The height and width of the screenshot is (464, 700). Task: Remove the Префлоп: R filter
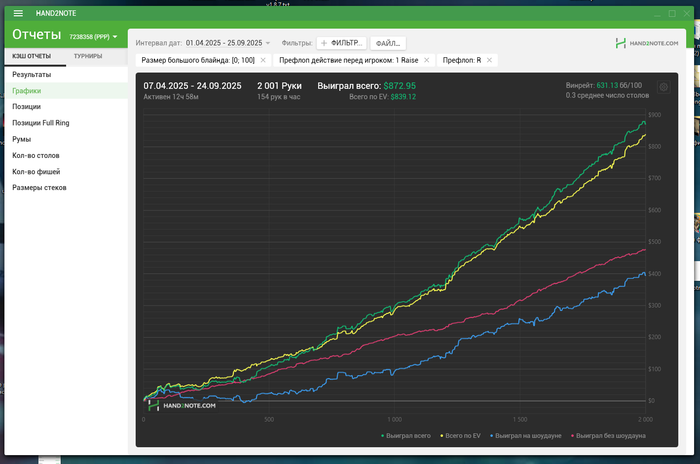coord(489,60)
